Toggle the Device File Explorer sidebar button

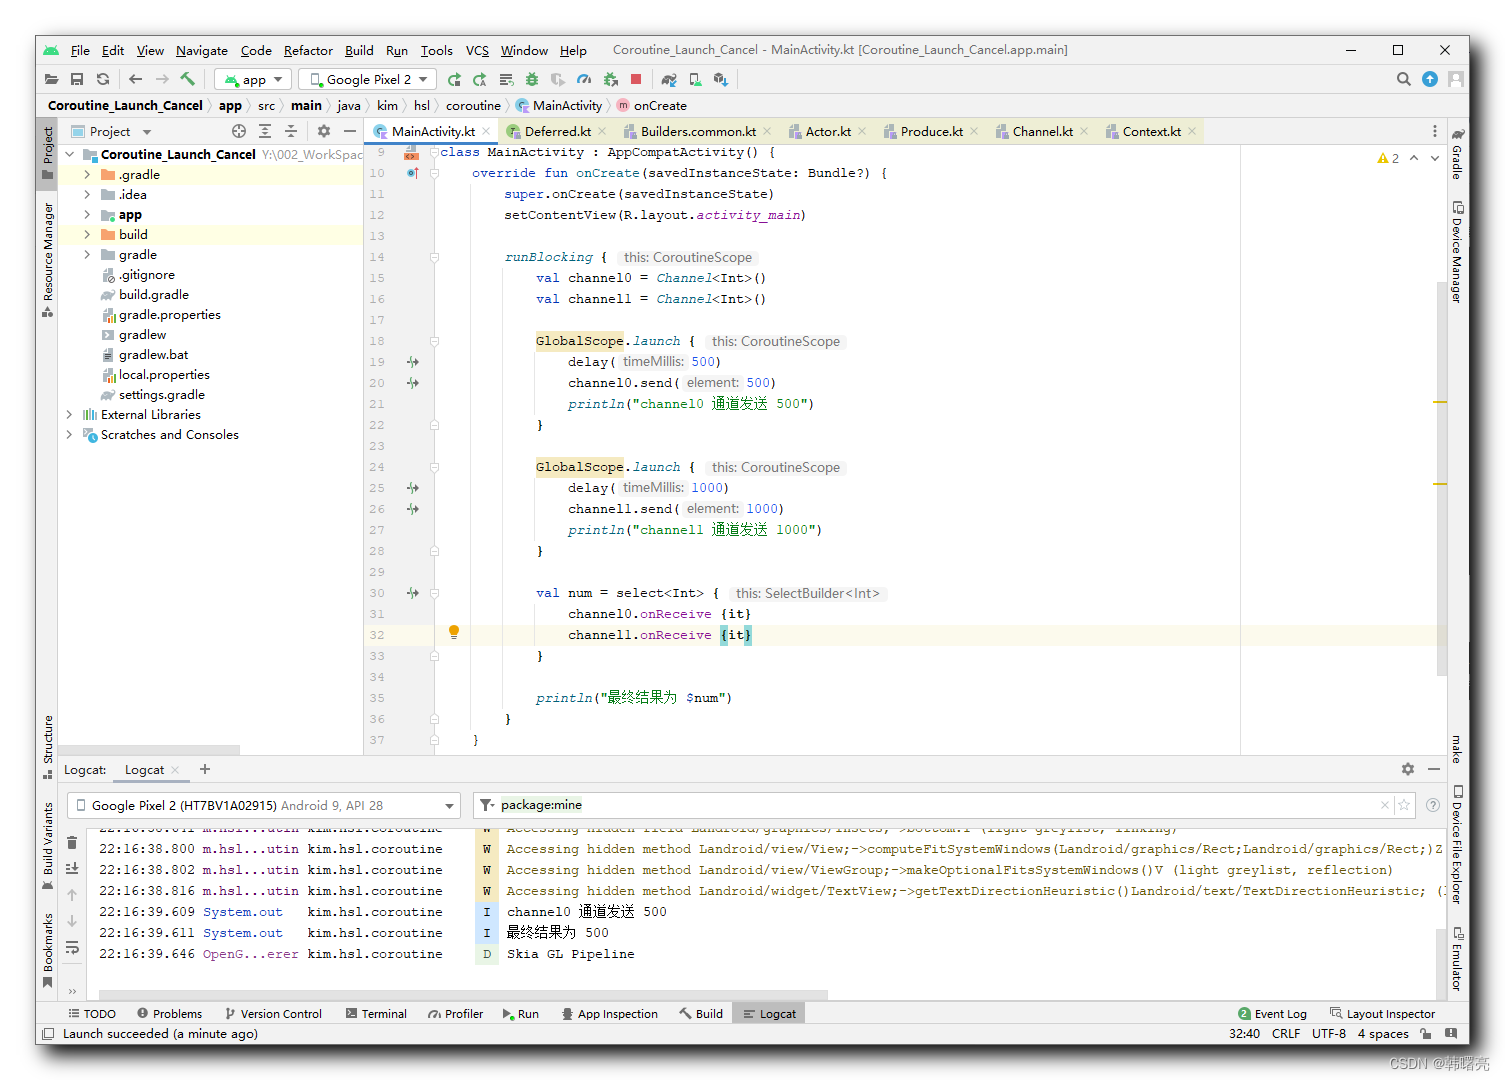click(1457, 845)
